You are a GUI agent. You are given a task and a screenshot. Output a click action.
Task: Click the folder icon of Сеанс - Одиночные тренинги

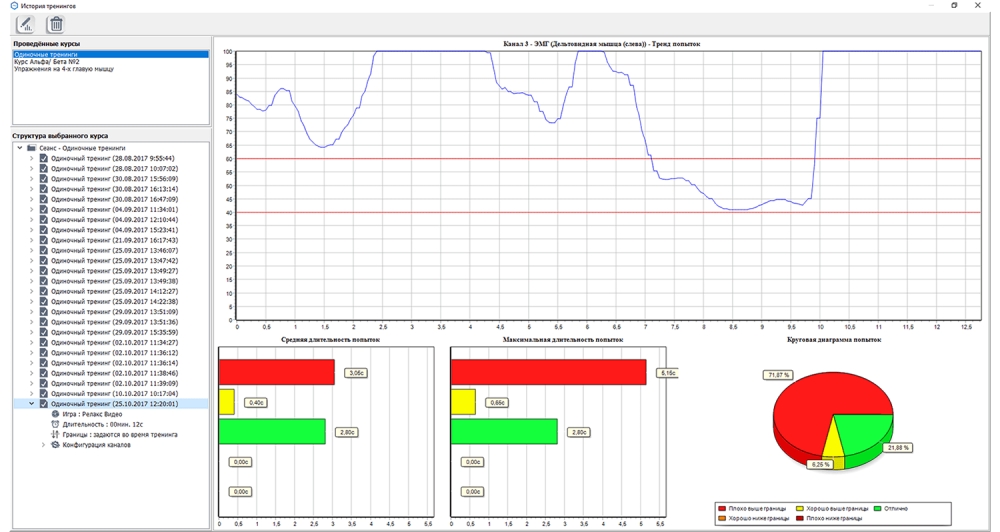[x=32, y=147]
